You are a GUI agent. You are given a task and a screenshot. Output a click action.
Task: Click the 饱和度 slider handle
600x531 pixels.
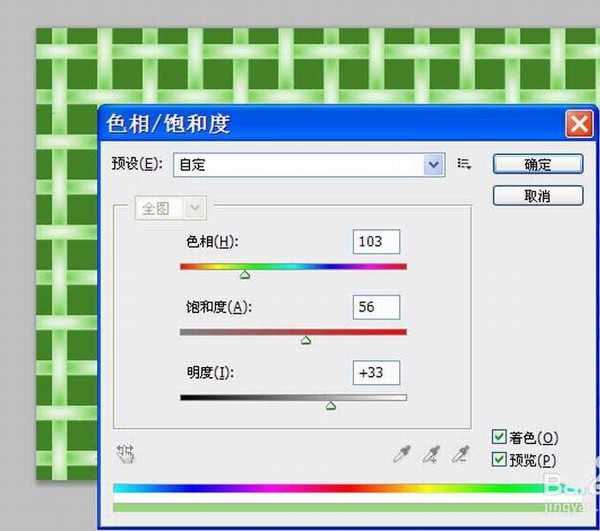tap(305, 340)
